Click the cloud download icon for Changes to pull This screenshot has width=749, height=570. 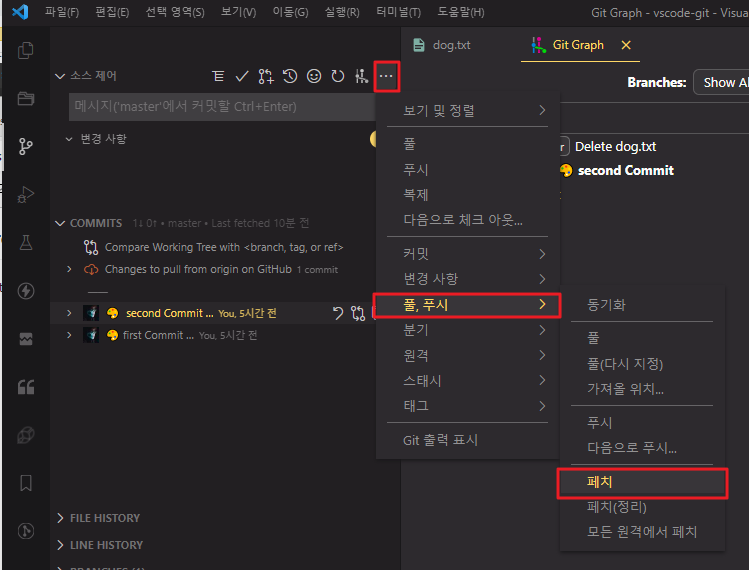click(x=91, y=269)
